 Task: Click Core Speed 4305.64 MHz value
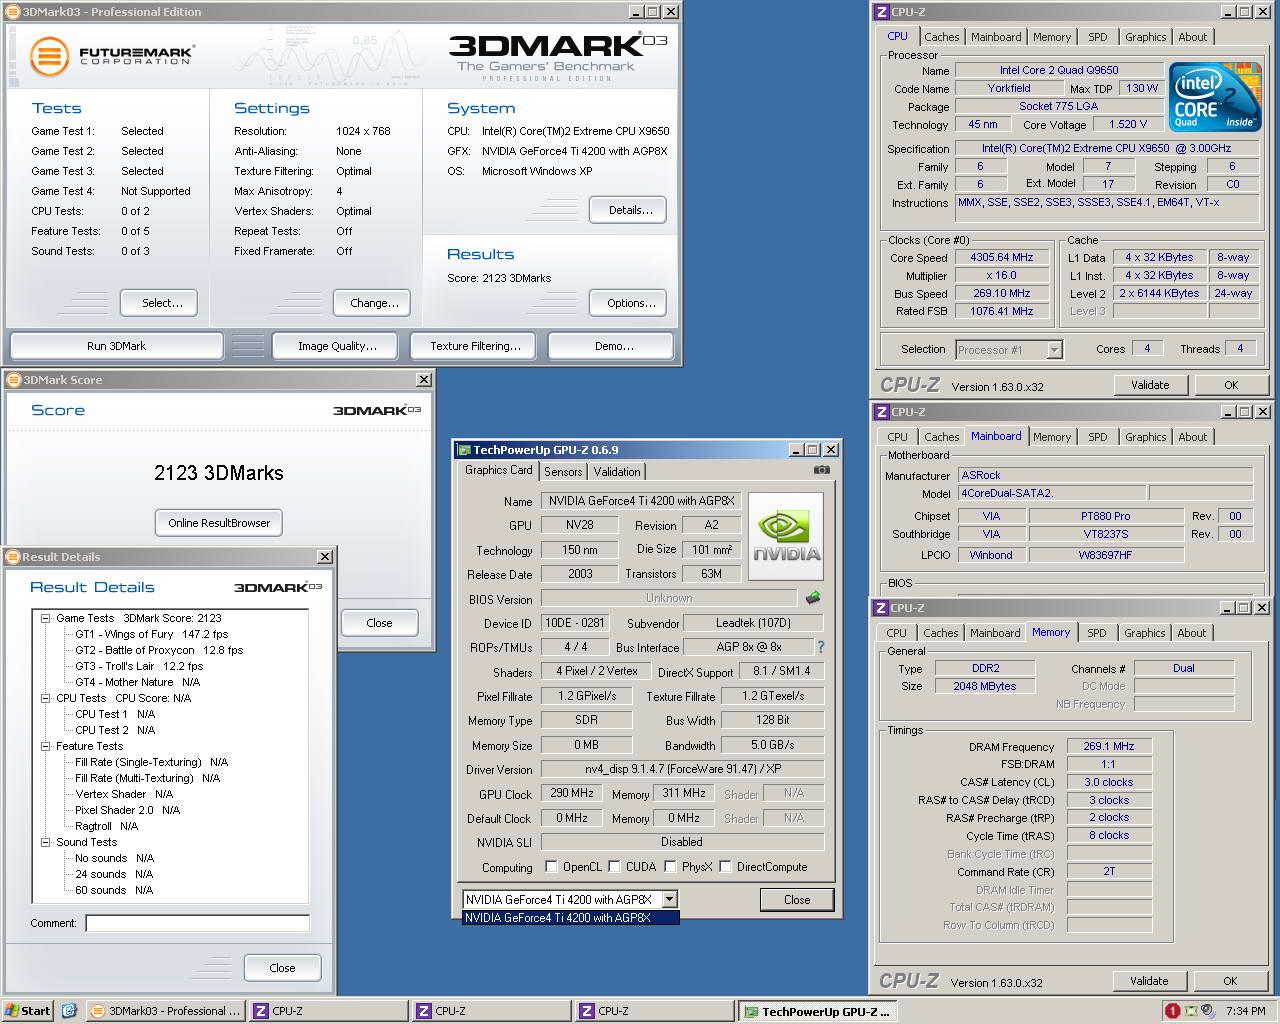(x=1001, y=257)
